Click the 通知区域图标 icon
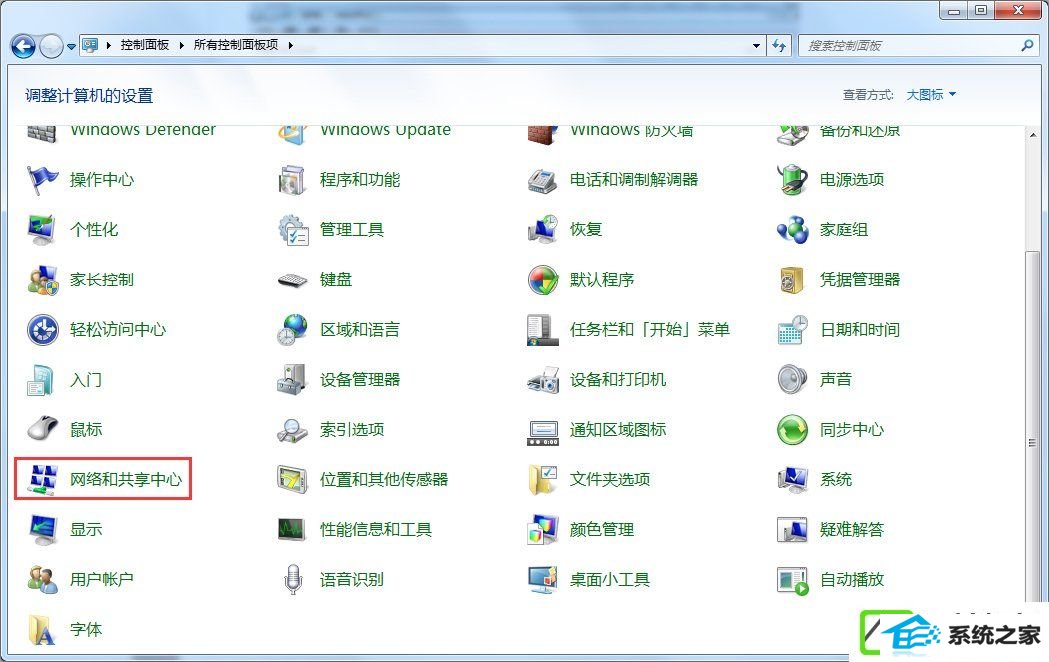Viewport: 1049px width, 662px height. click(543, 433)
